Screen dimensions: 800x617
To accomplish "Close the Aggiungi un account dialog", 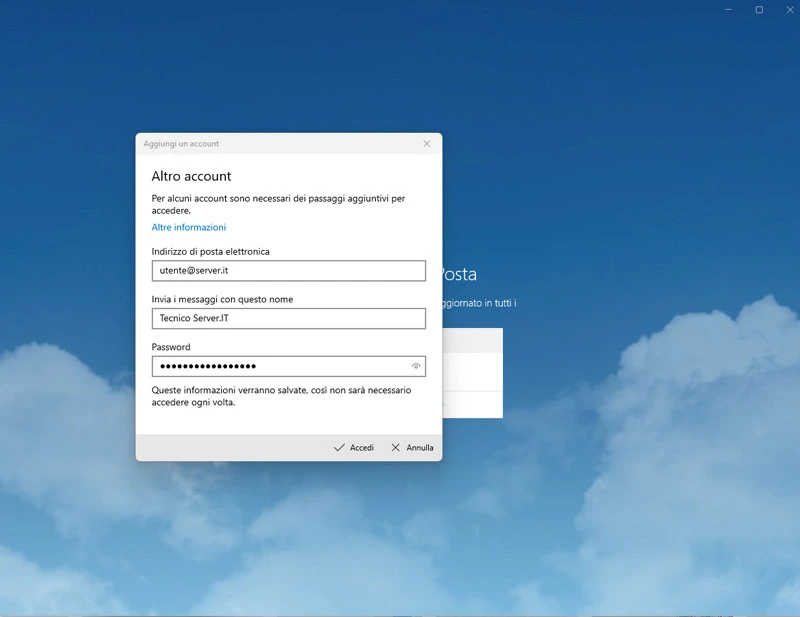I will [427, 143].
